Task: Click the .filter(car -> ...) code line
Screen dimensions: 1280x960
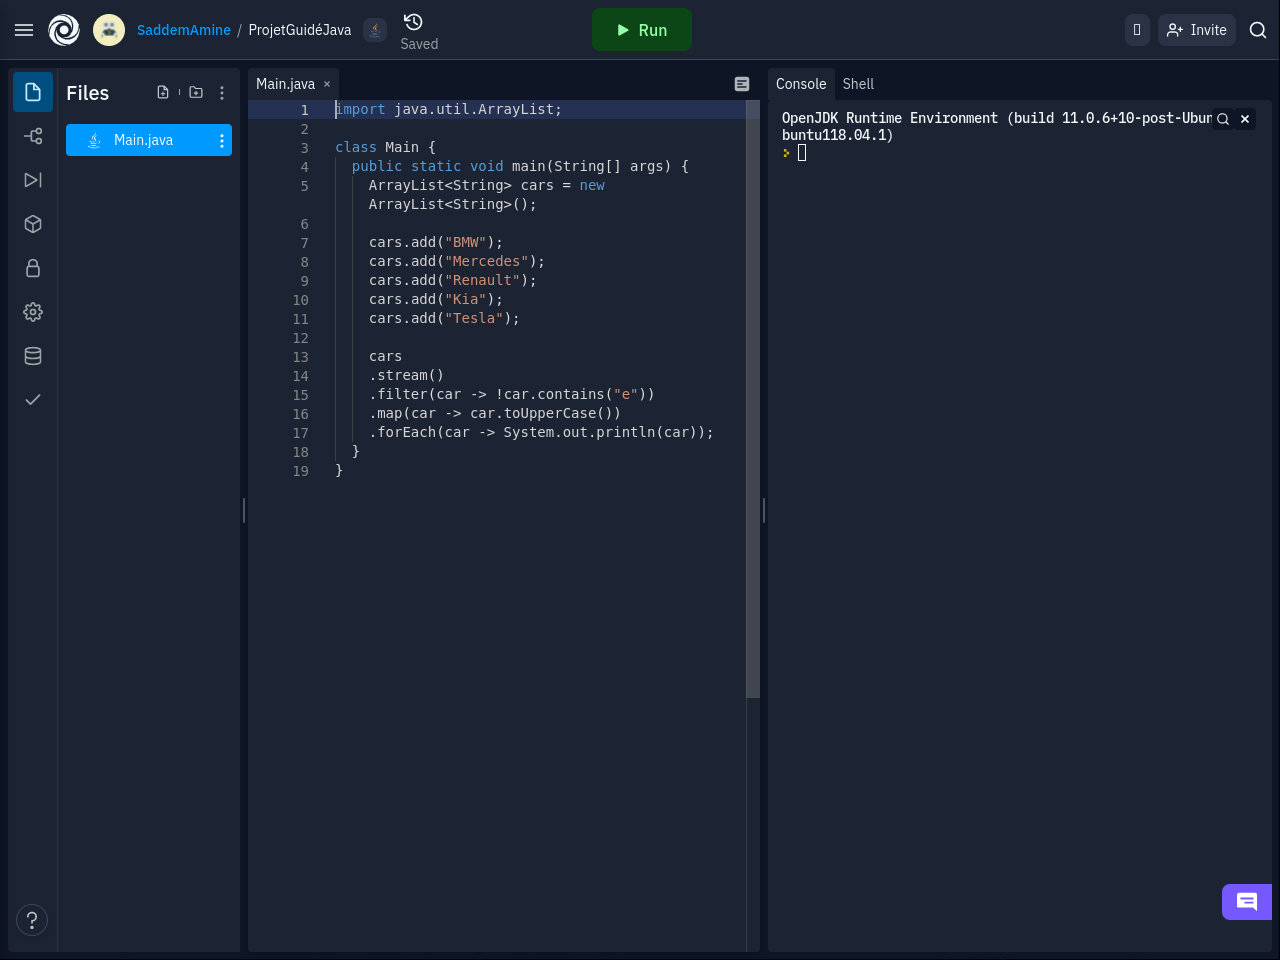Action: tap(512, 394)
